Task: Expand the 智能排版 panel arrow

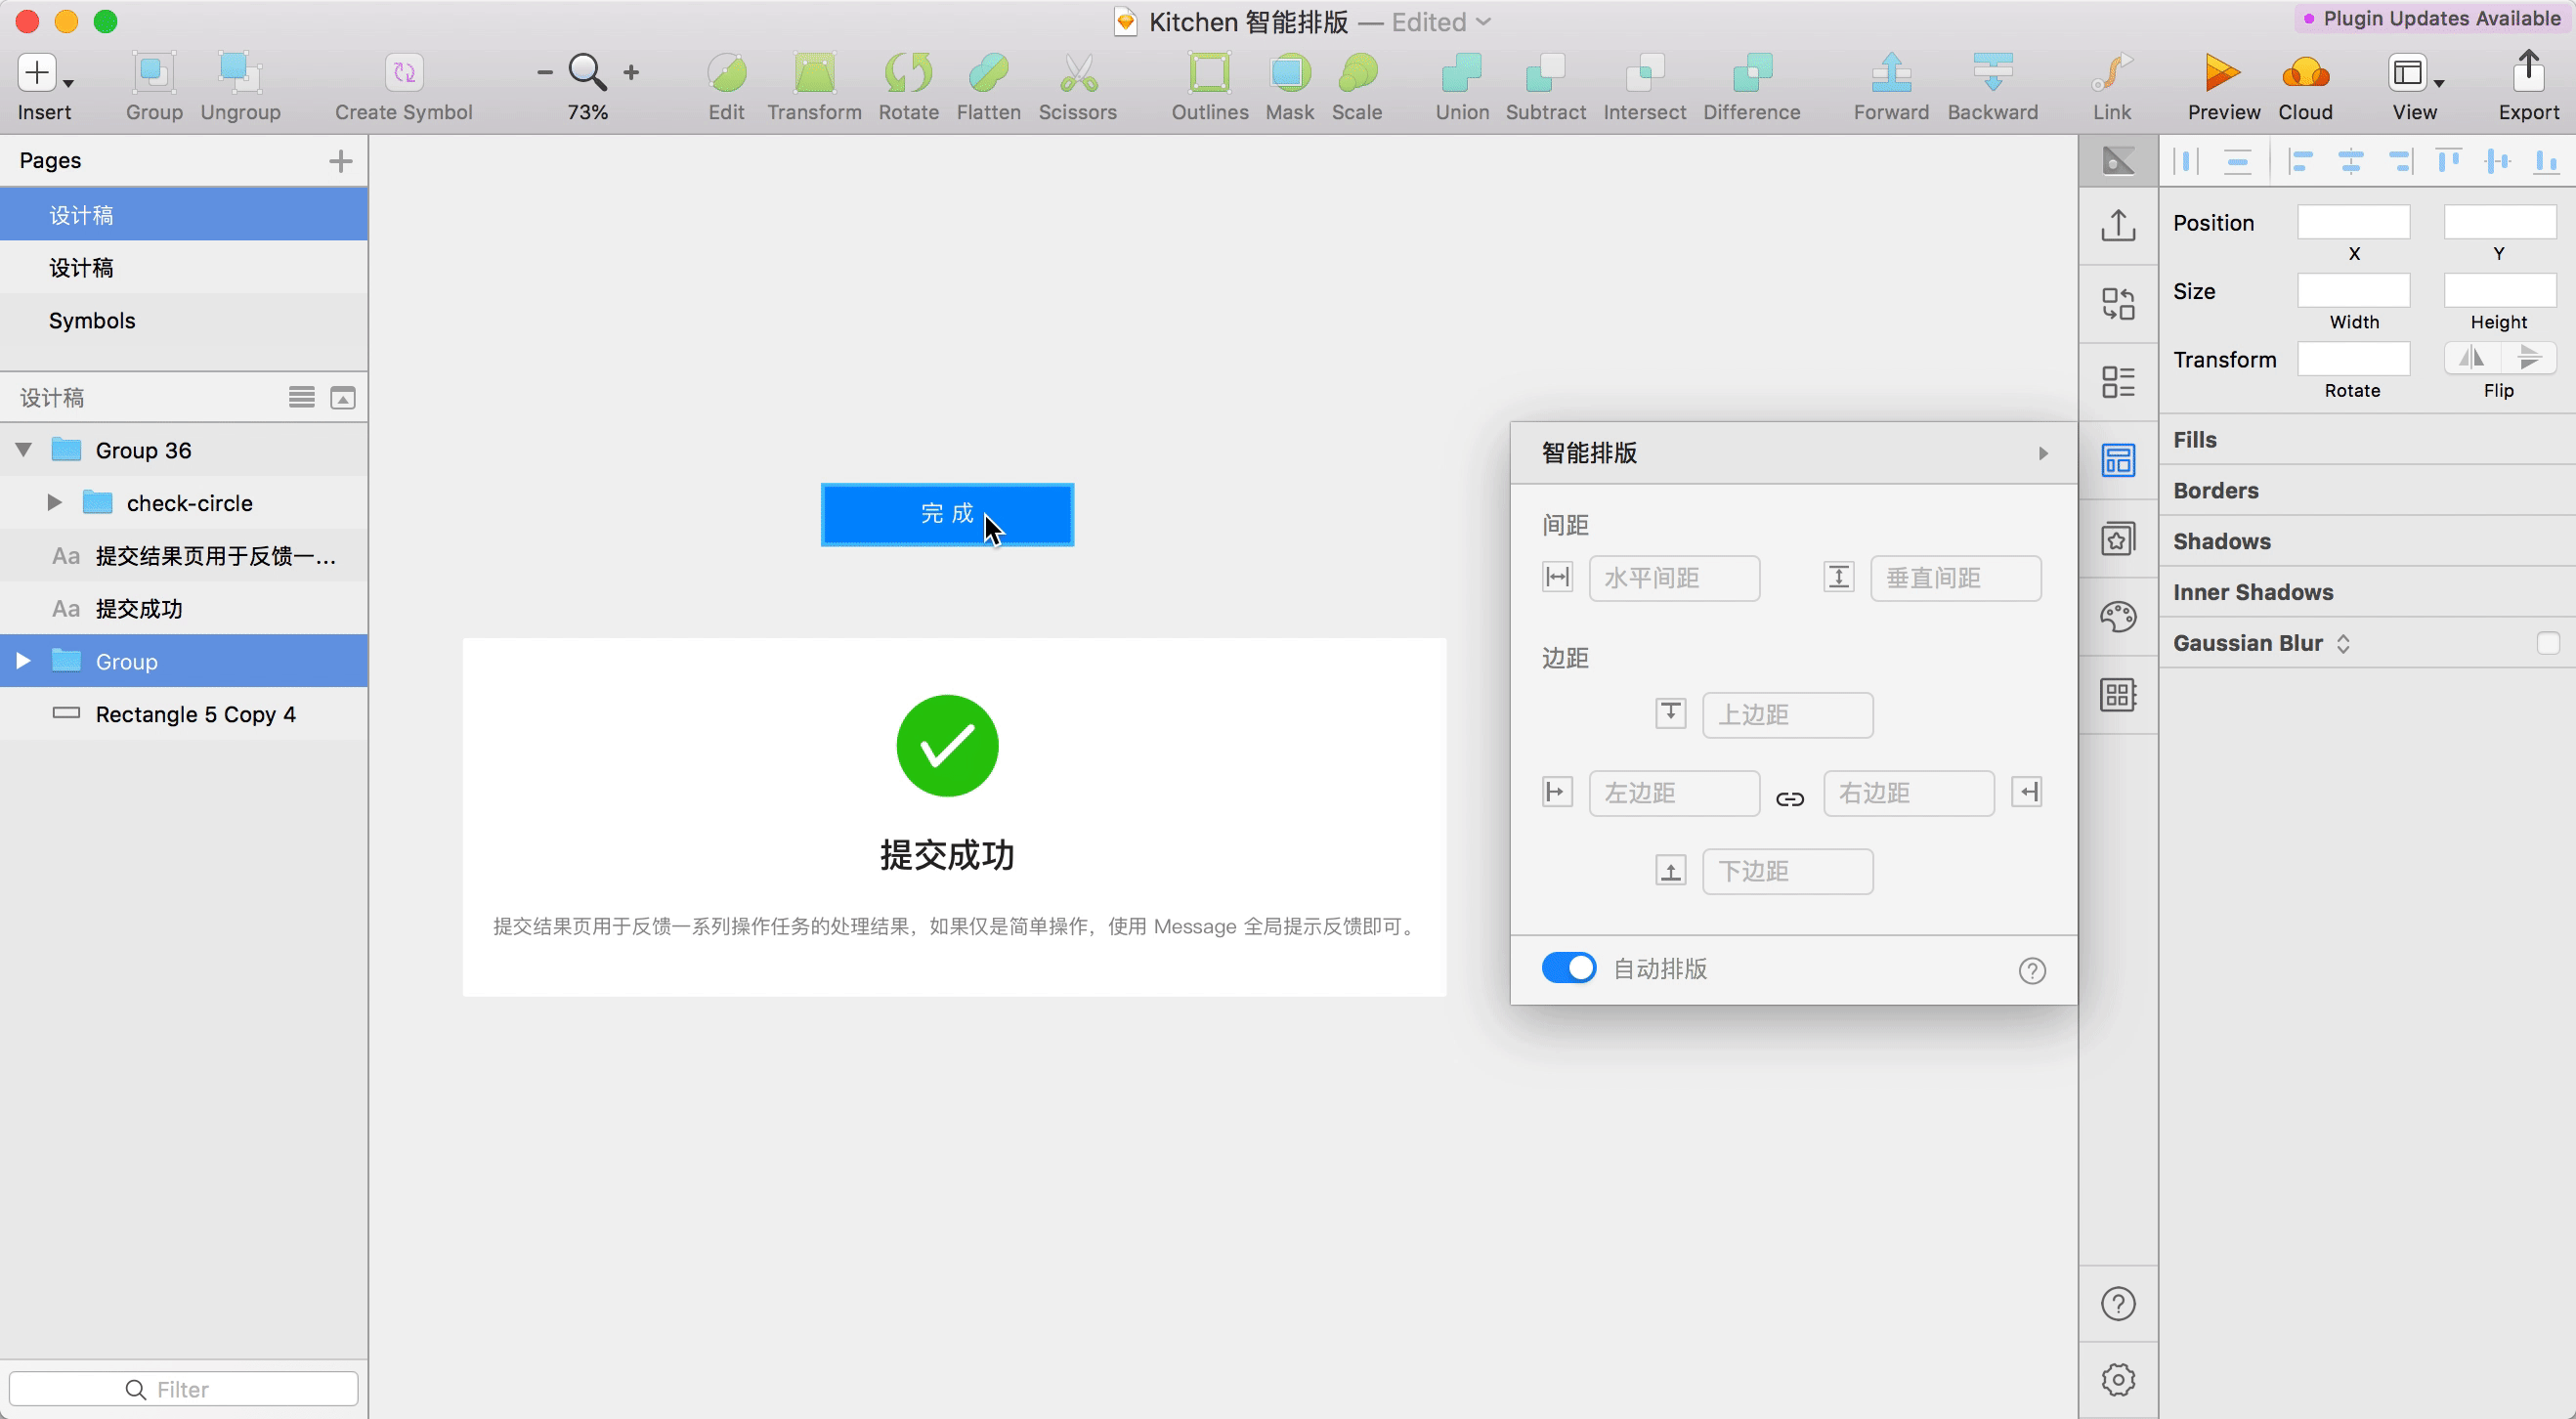Action: [x=2043, y=453]
